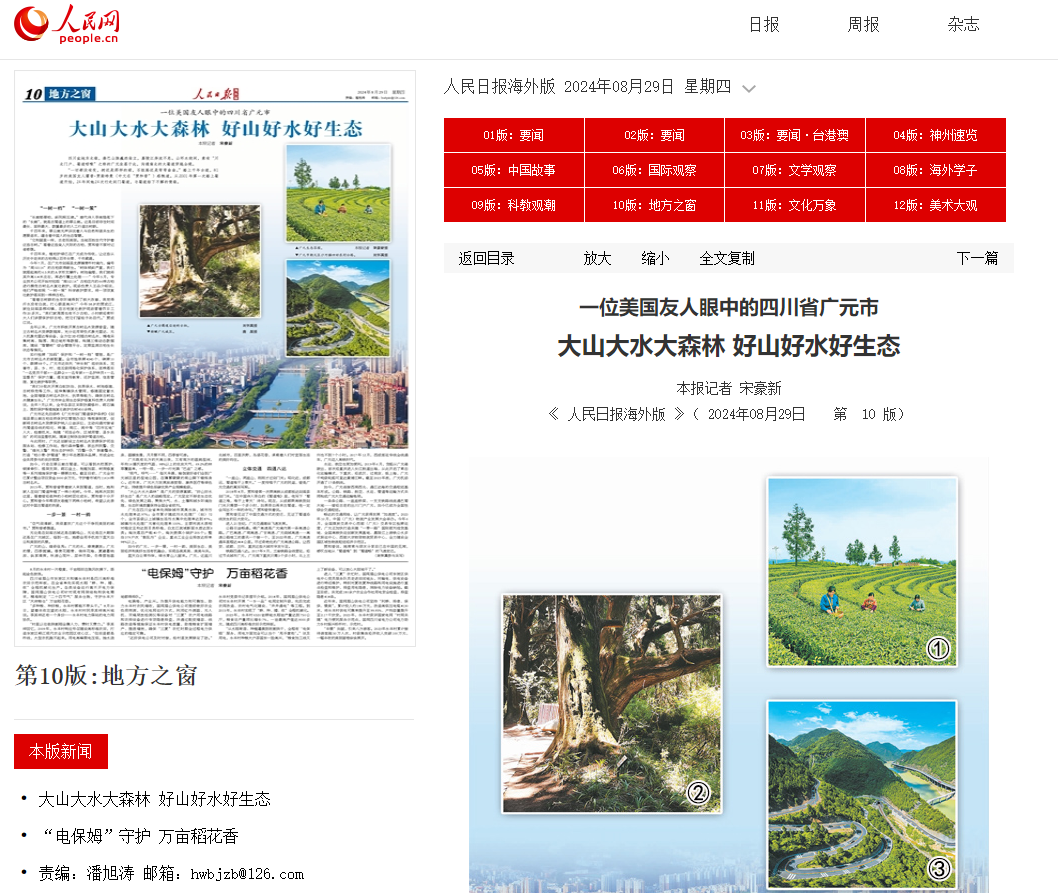
Task: Go to 09版：科教观潮
Action: coord(513,205)
